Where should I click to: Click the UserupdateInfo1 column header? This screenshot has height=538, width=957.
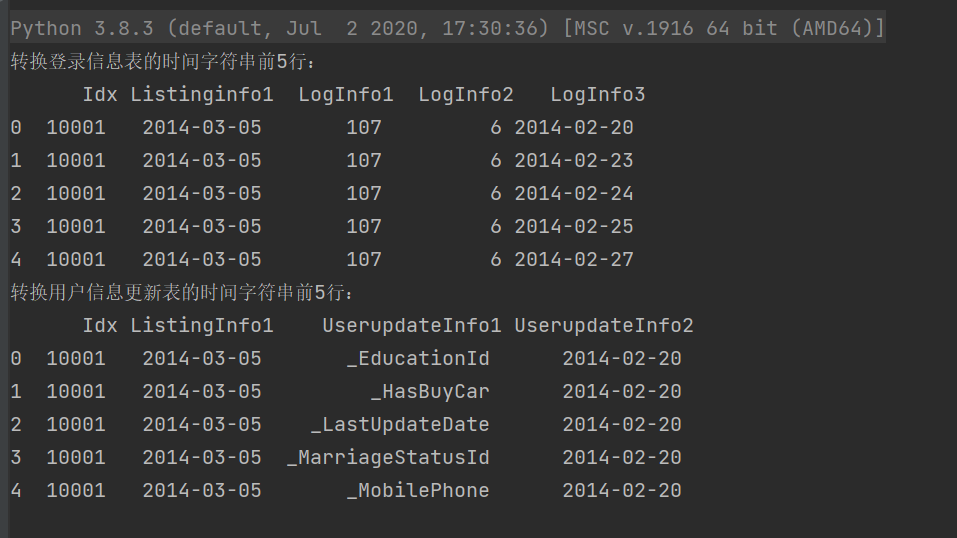(412, 326)
